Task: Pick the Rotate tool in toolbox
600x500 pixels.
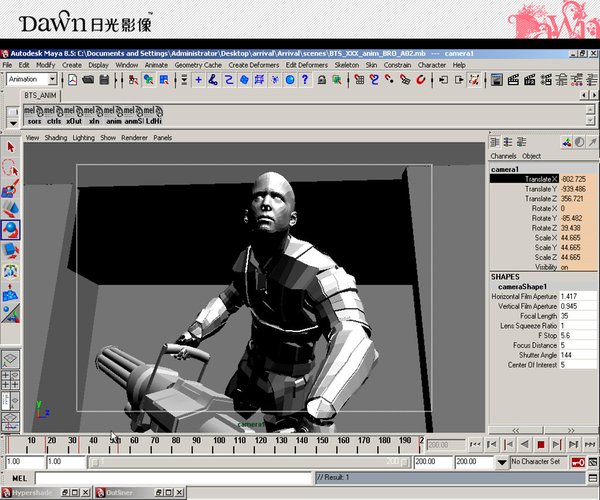Action: (11, 229)
